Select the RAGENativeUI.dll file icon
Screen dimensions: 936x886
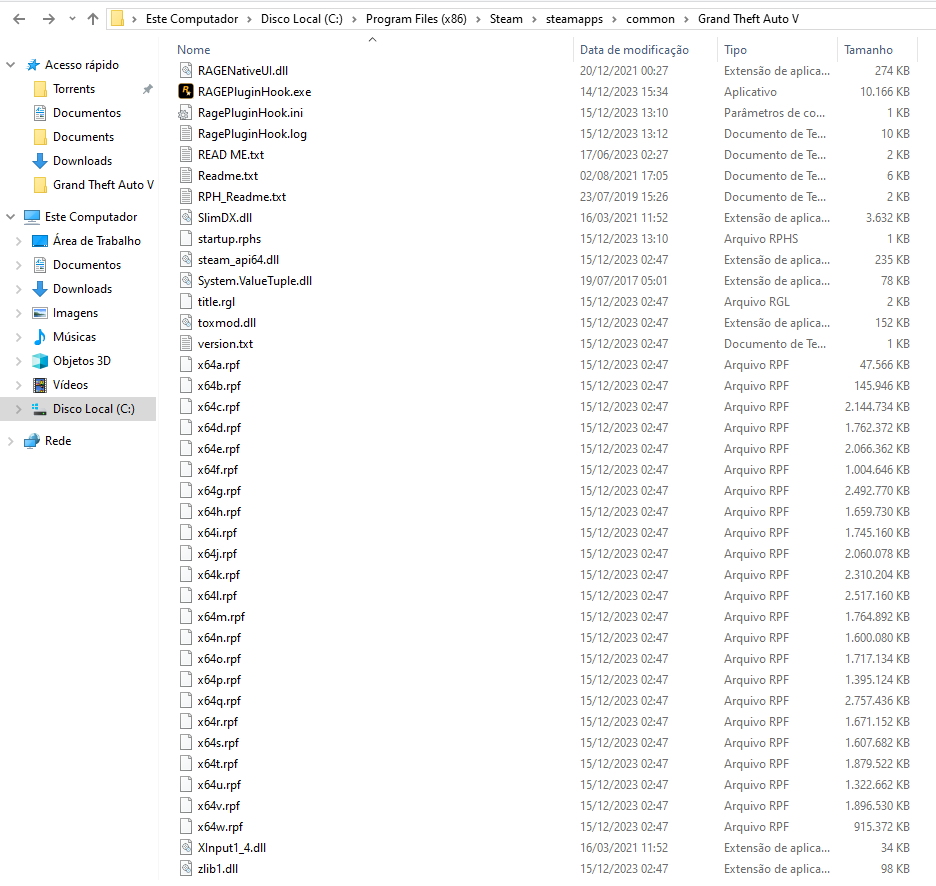(186, 70)
